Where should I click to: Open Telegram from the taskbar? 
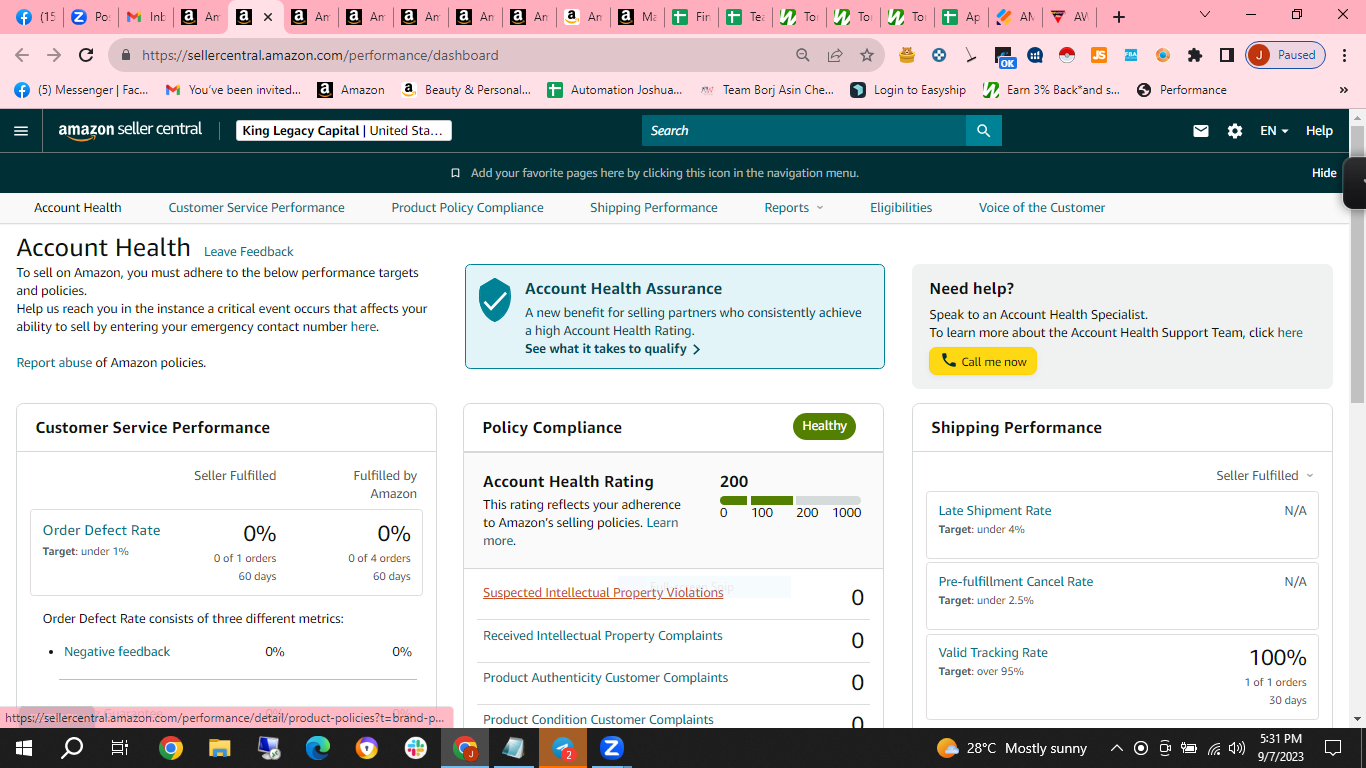(563, 748)
